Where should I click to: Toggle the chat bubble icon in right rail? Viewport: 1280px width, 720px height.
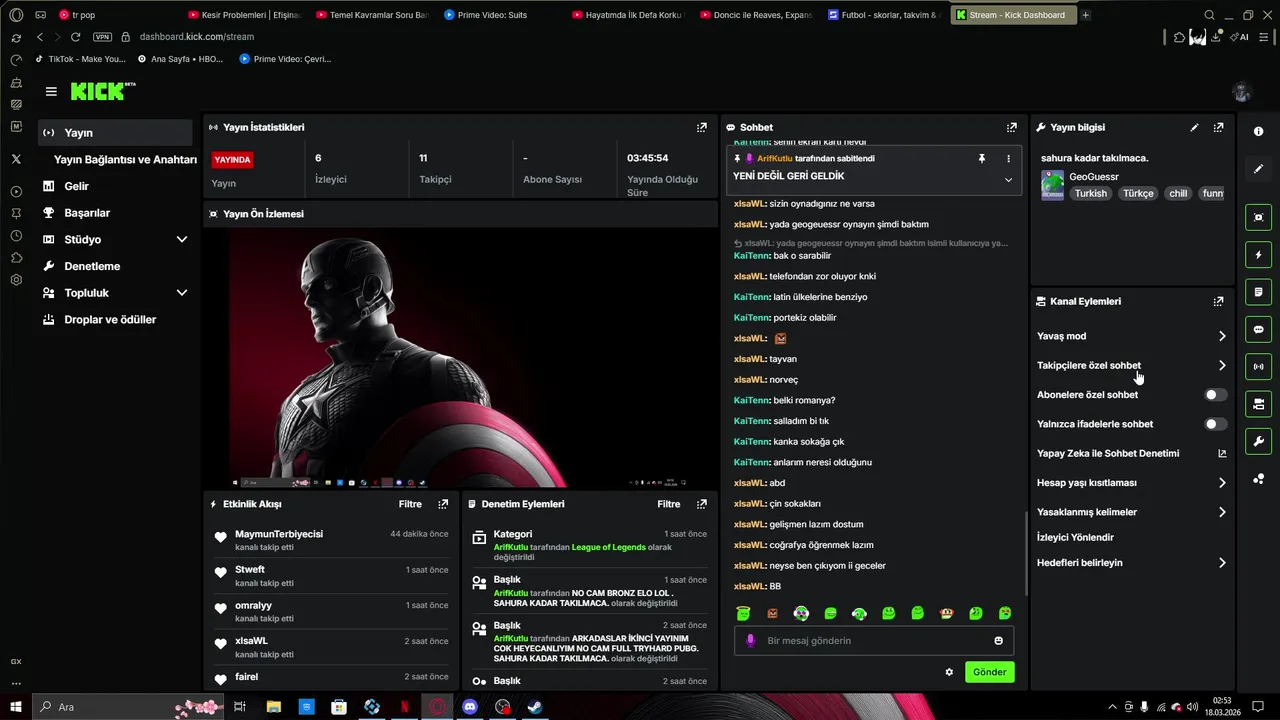(x=1258, y=329)
